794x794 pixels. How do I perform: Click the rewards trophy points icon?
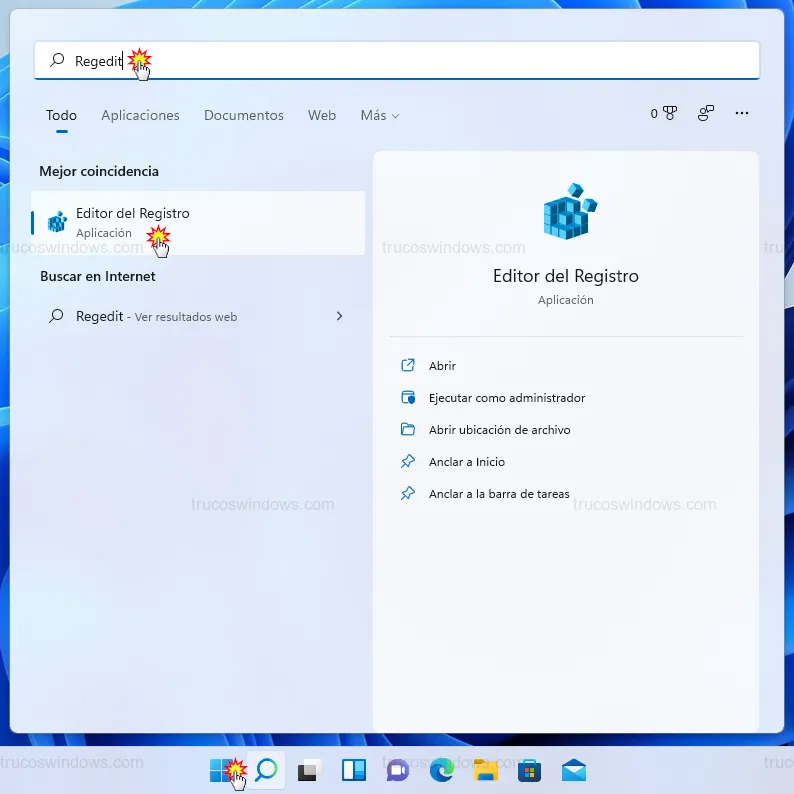(664, 114)
